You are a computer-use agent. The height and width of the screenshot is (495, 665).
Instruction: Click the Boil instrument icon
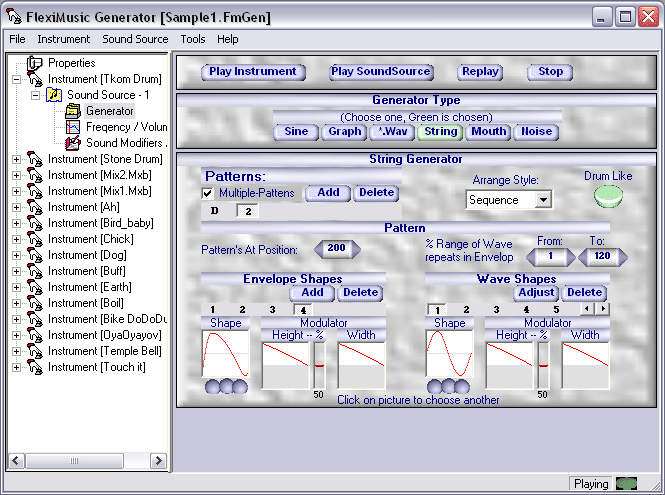point(35,303)
